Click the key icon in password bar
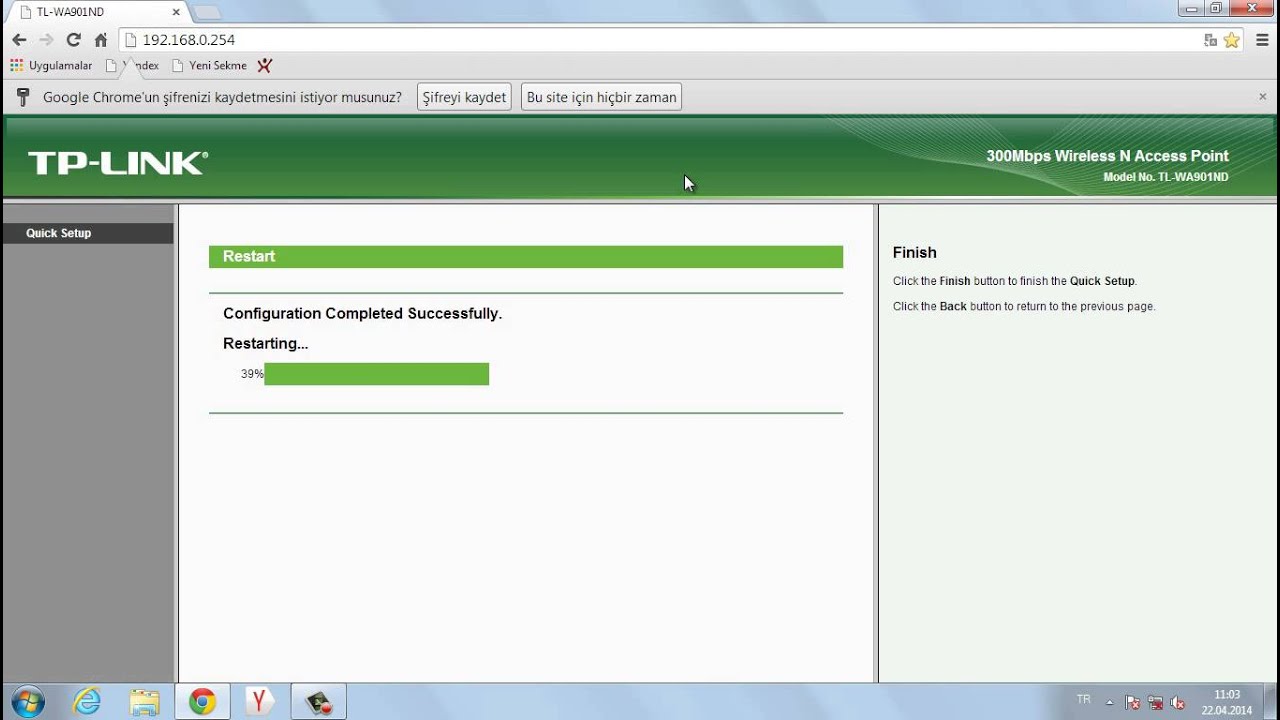1280x720 pixels. pyautogui.click(x=23, y=97)
